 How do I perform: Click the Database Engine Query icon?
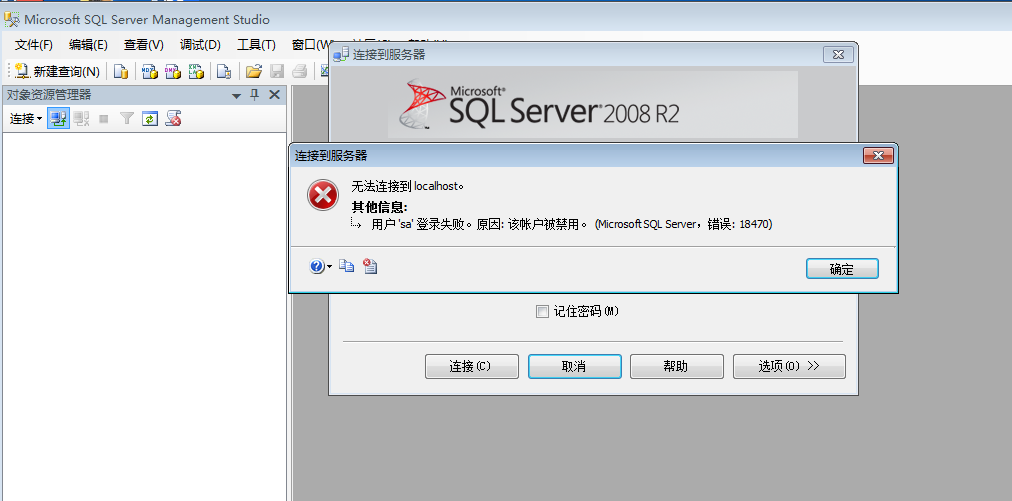121,71
